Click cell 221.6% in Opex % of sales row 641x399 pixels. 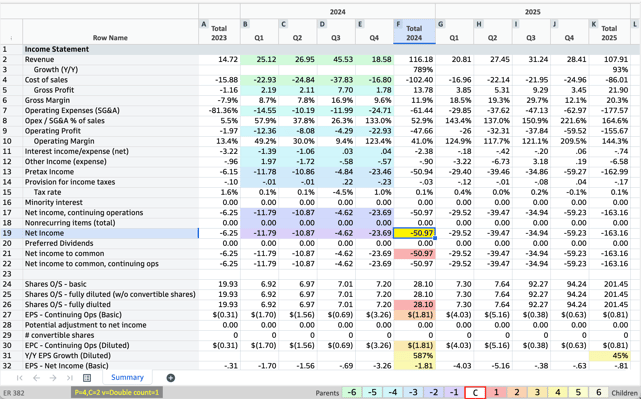click(x=569, y=121)
